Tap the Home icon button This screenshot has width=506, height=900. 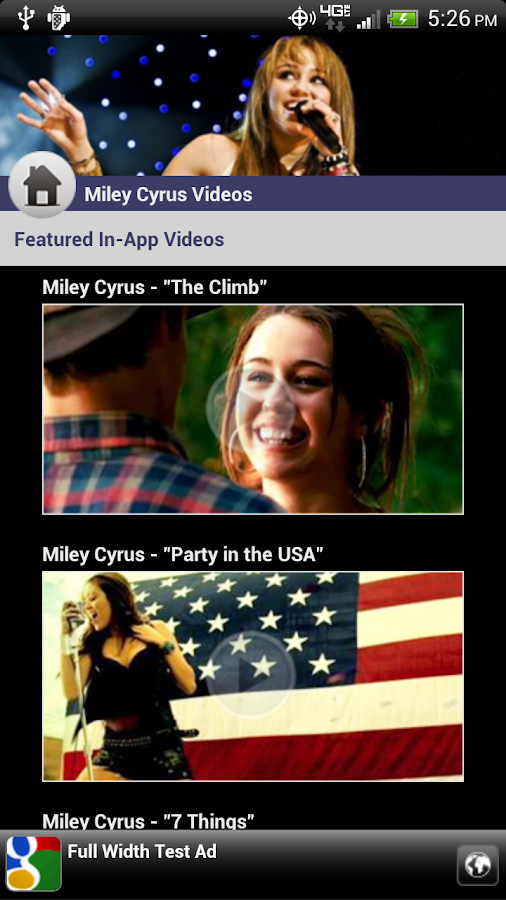coord(42,185)
